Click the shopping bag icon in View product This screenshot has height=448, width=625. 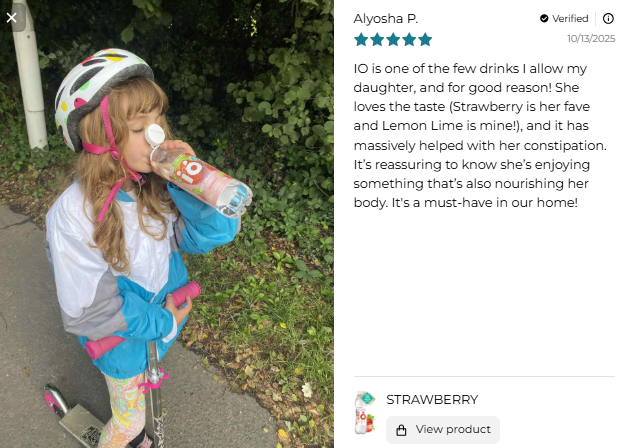coord(401,430)
